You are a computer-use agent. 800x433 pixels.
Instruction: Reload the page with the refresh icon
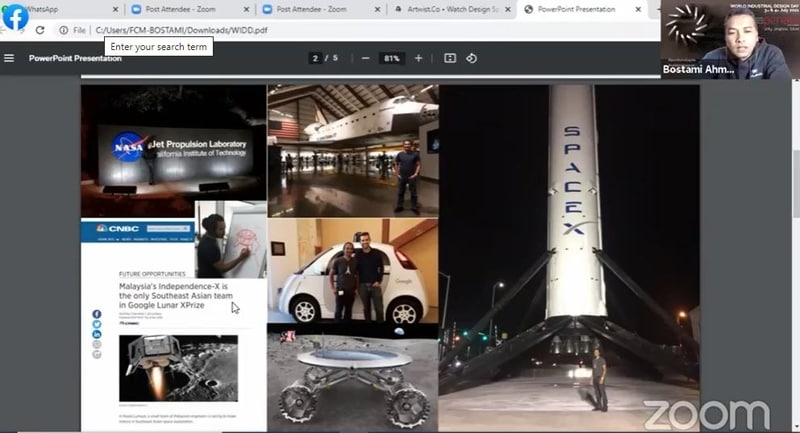click(x=40, y=30)
